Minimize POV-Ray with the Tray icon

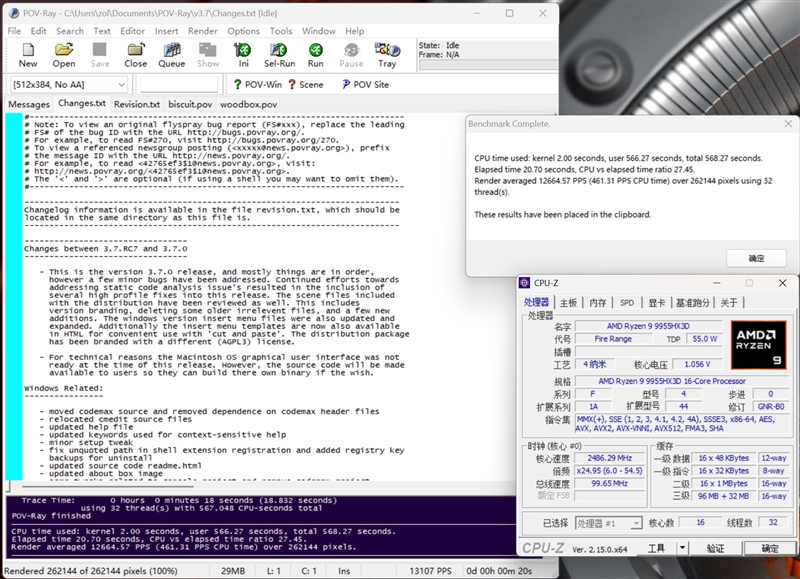coord(387,50)
